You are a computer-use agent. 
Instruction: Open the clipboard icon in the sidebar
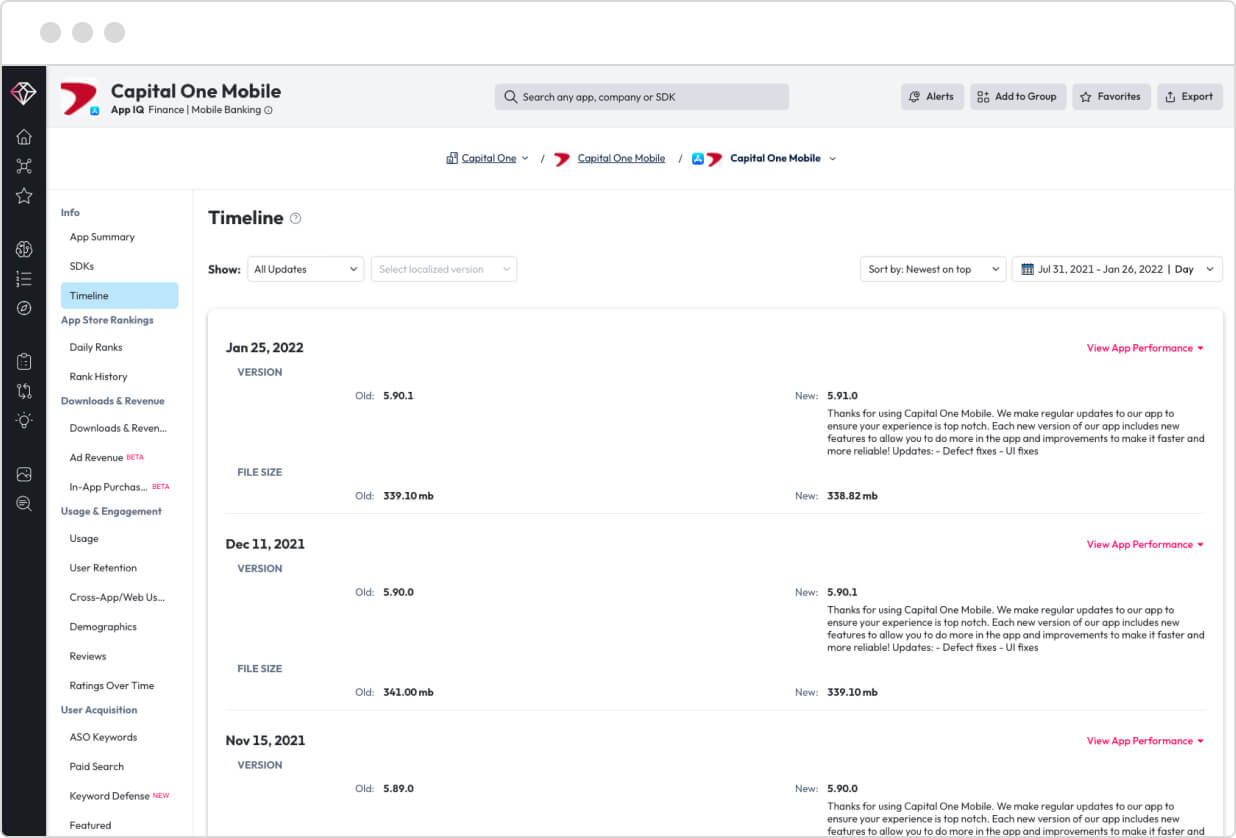click(x=24, y=362)
